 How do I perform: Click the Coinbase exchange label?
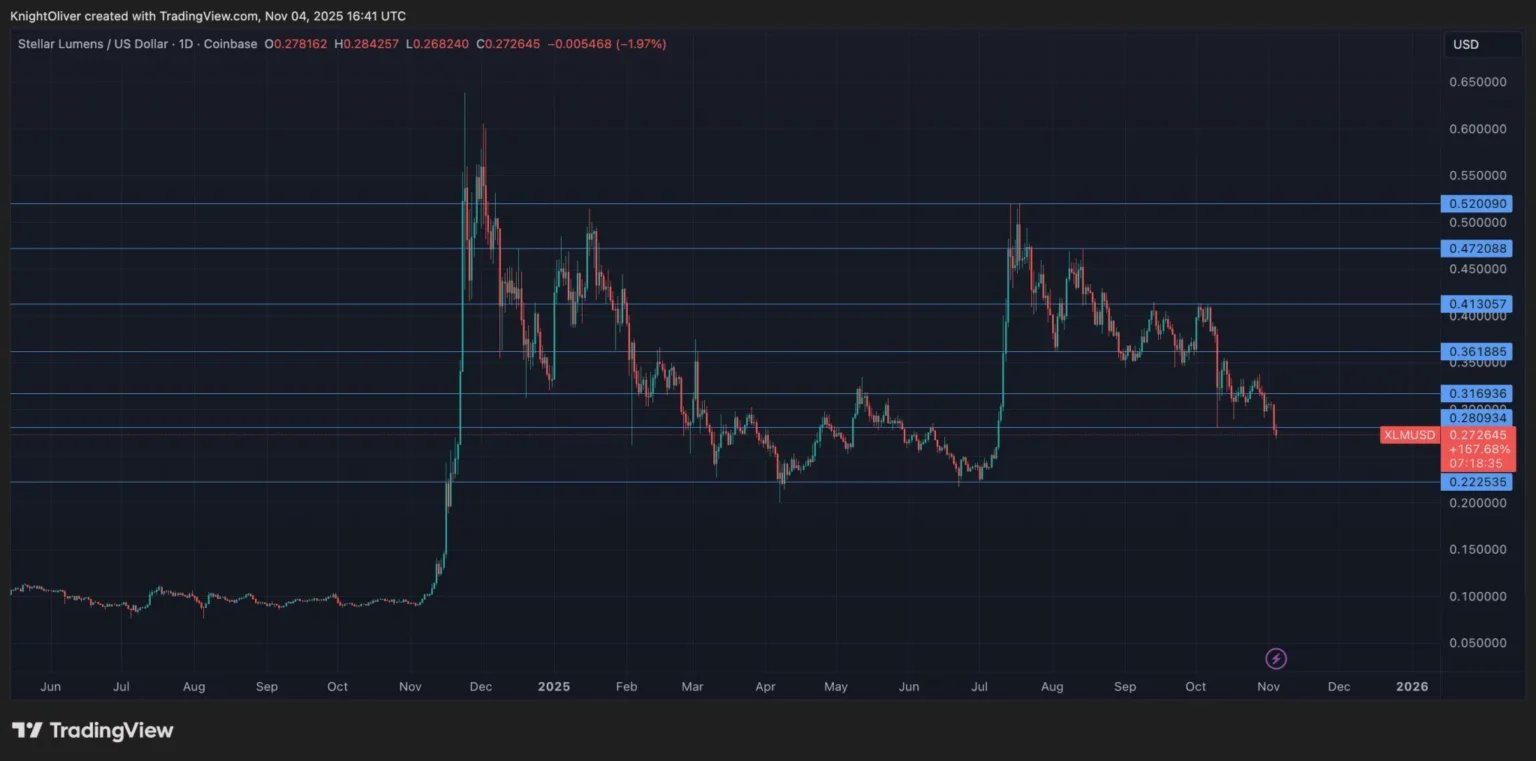(230, 44)
